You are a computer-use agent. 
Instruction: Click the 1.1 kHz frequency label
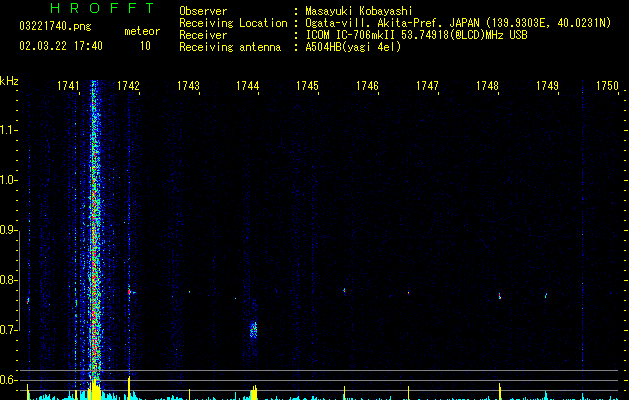pyautogui.click(x=8, y=130)
